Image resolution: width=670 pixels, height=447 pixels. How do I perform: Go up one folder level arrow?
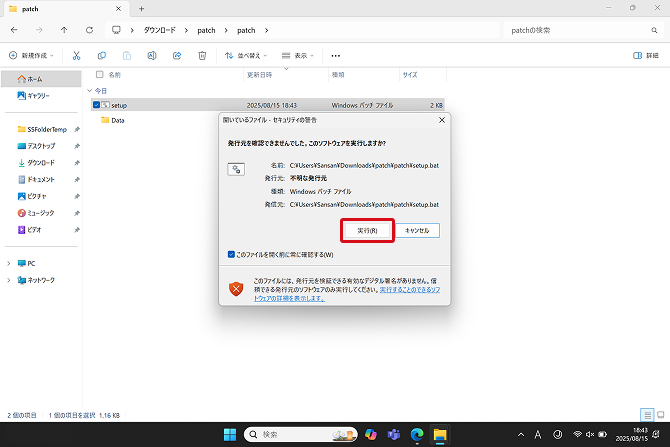(x=64, y=30)
